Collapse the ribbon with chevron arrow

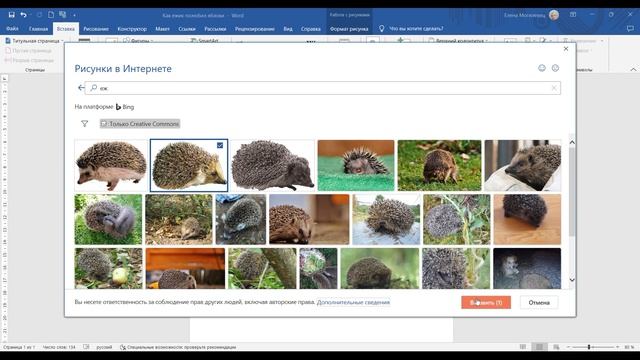pyautogui.click(x=633, y=70)
